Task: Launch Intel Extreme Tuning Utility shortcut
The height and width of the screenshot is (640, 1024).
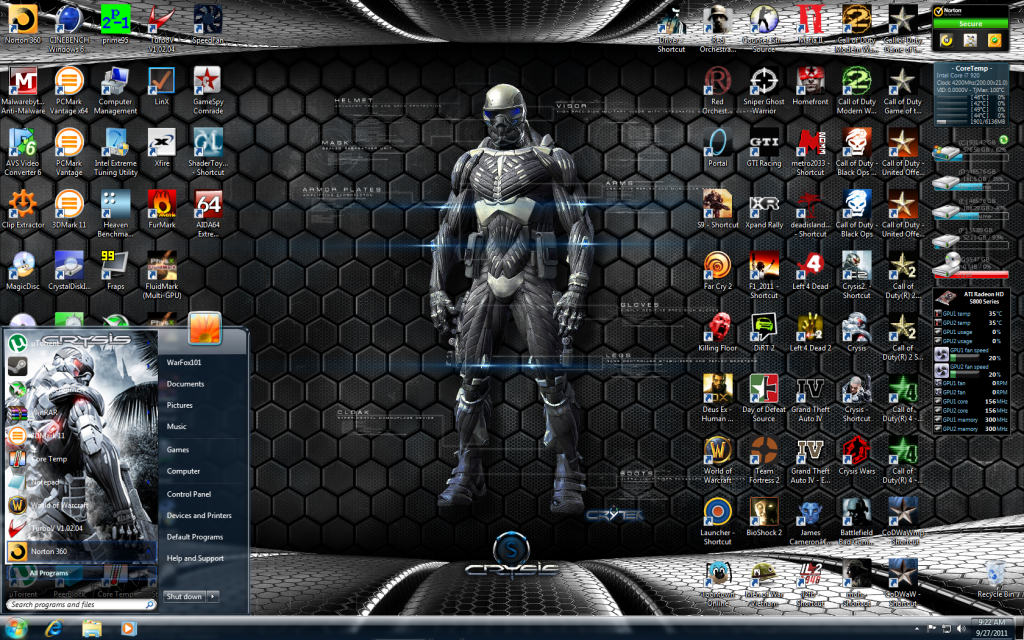Action: click(x=115, y=152)
